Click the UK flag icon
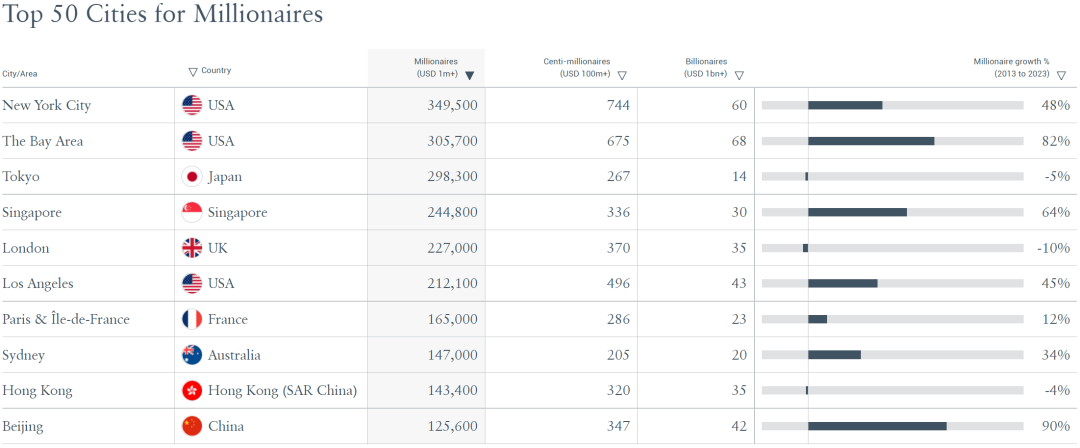This screenshot has width=1080, height=448. pyautogui.click(x=192, y=248)
